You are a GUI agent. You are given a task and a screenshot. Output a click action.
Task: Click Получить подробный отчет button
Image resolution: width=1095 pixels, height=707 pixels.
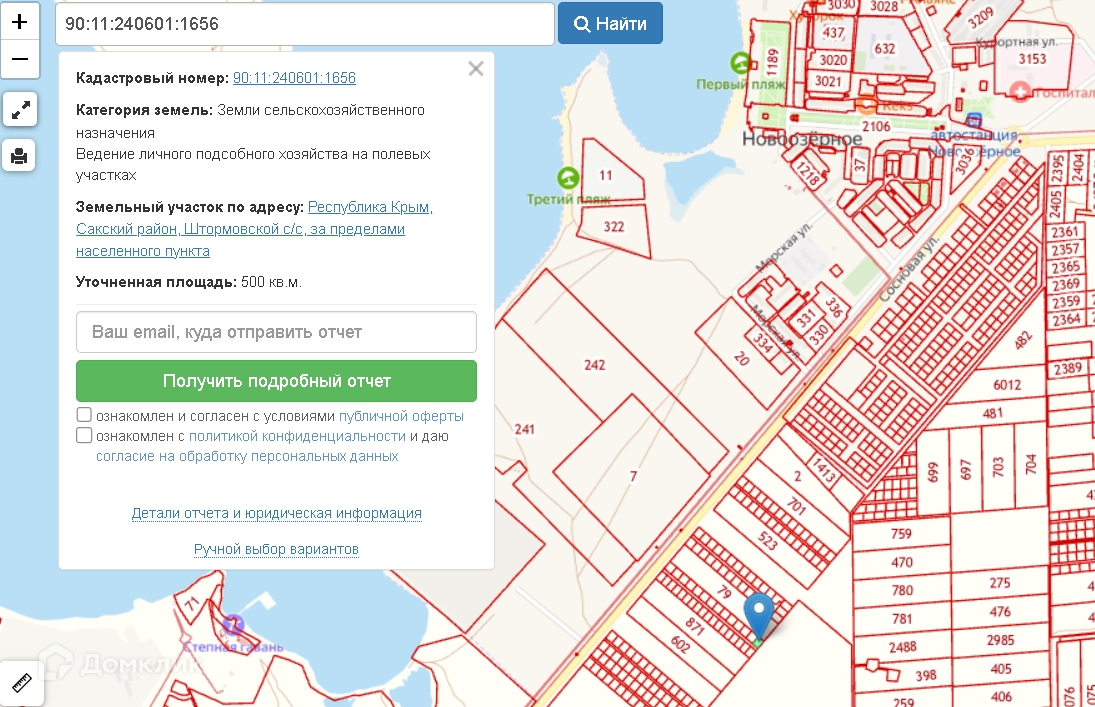(277, 381)
